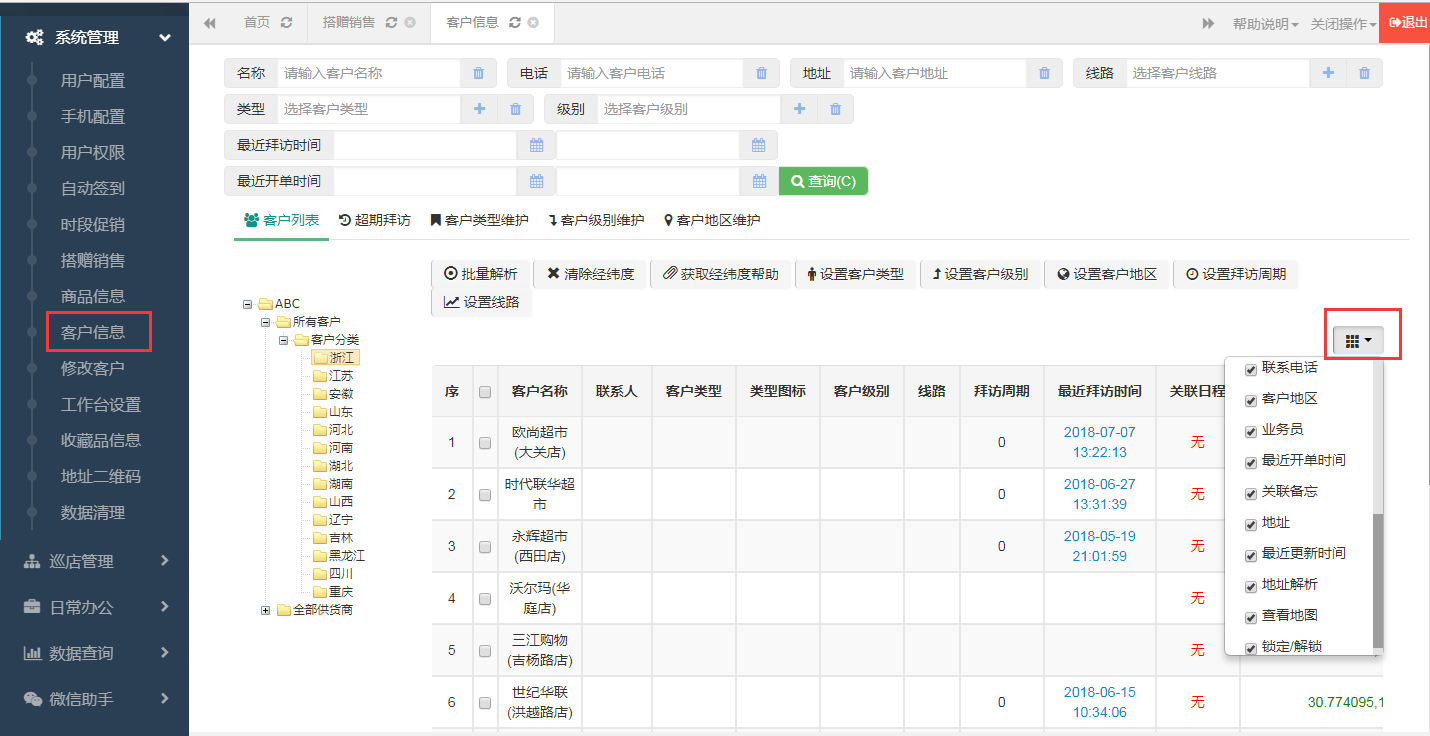The width and height of the screenshot is (1430, 736).
Task: Collapse the 系统管理 sidebar section
Action: tap(165, 38)
